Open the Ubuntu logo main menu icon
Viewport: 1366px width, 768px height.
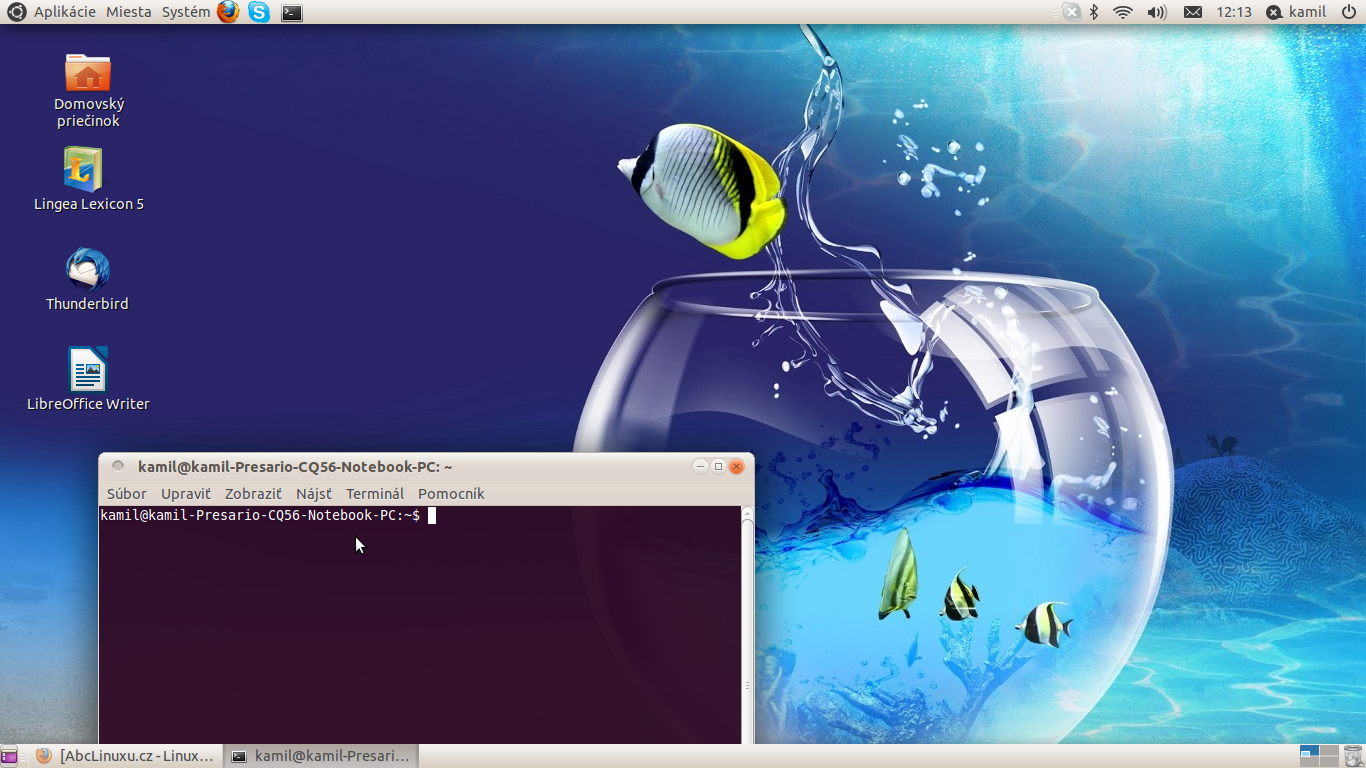point(16,12)
